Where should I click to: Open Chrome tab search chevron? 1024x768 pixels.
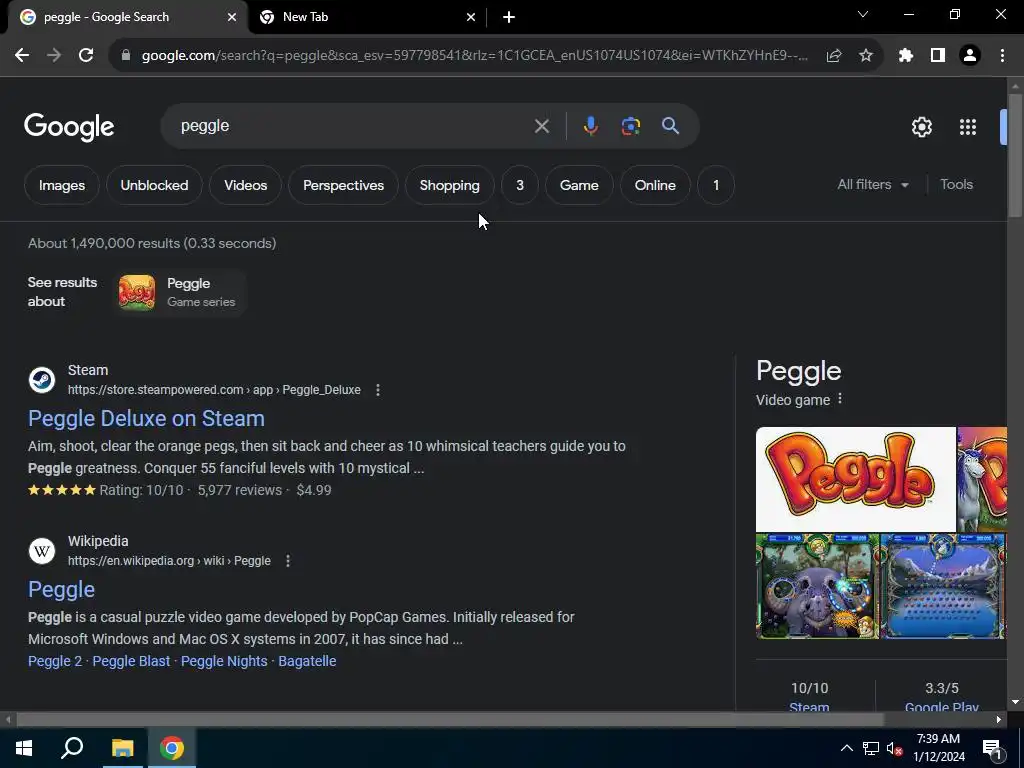863,14
